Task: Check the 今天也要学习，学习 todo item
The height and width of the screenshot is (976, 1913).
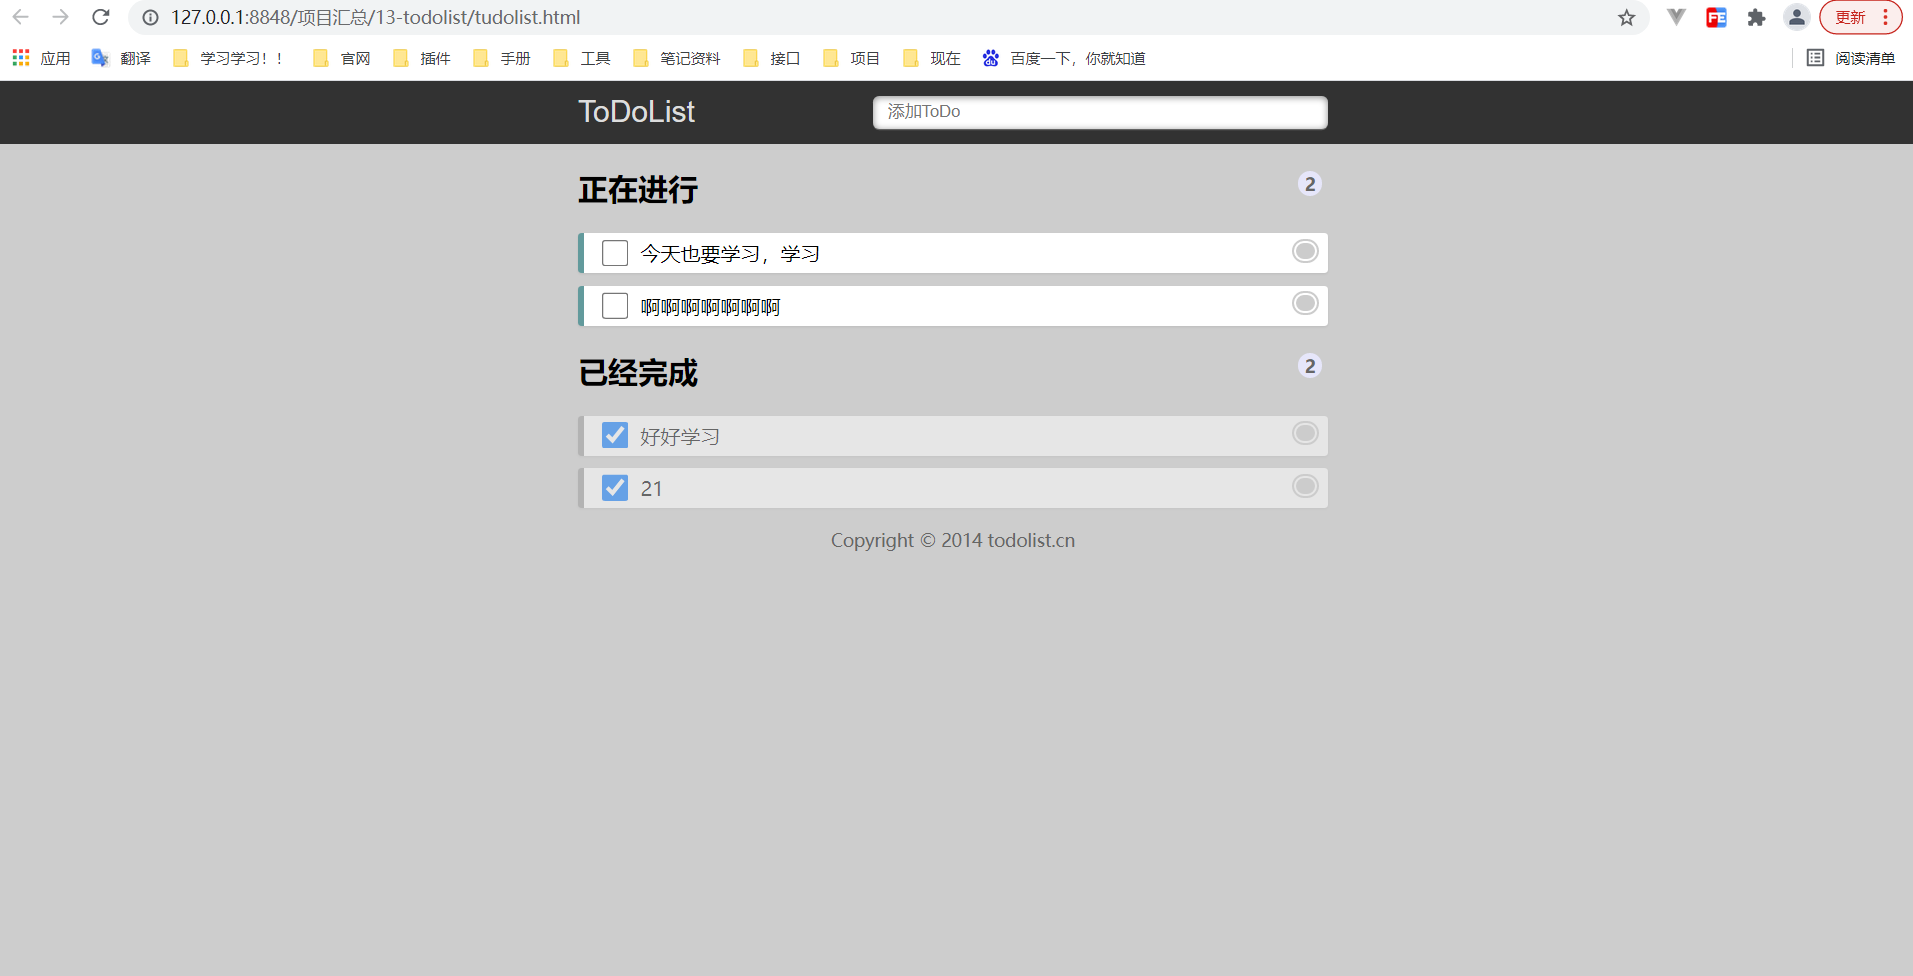Action: 614,252
